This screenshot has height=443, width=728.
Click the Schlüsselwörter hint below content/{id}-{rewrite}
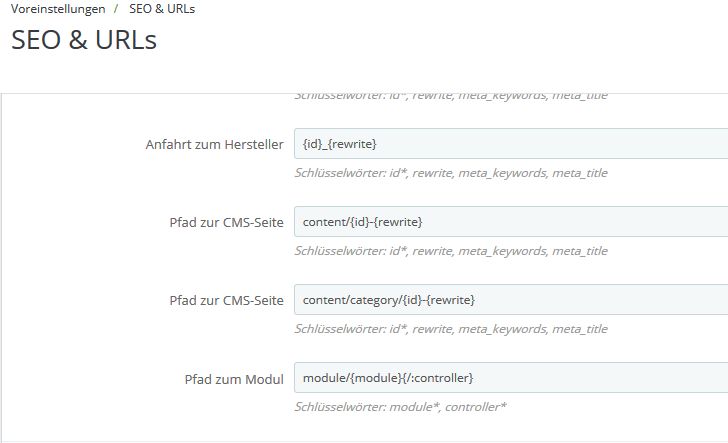[x=450, y=251]
